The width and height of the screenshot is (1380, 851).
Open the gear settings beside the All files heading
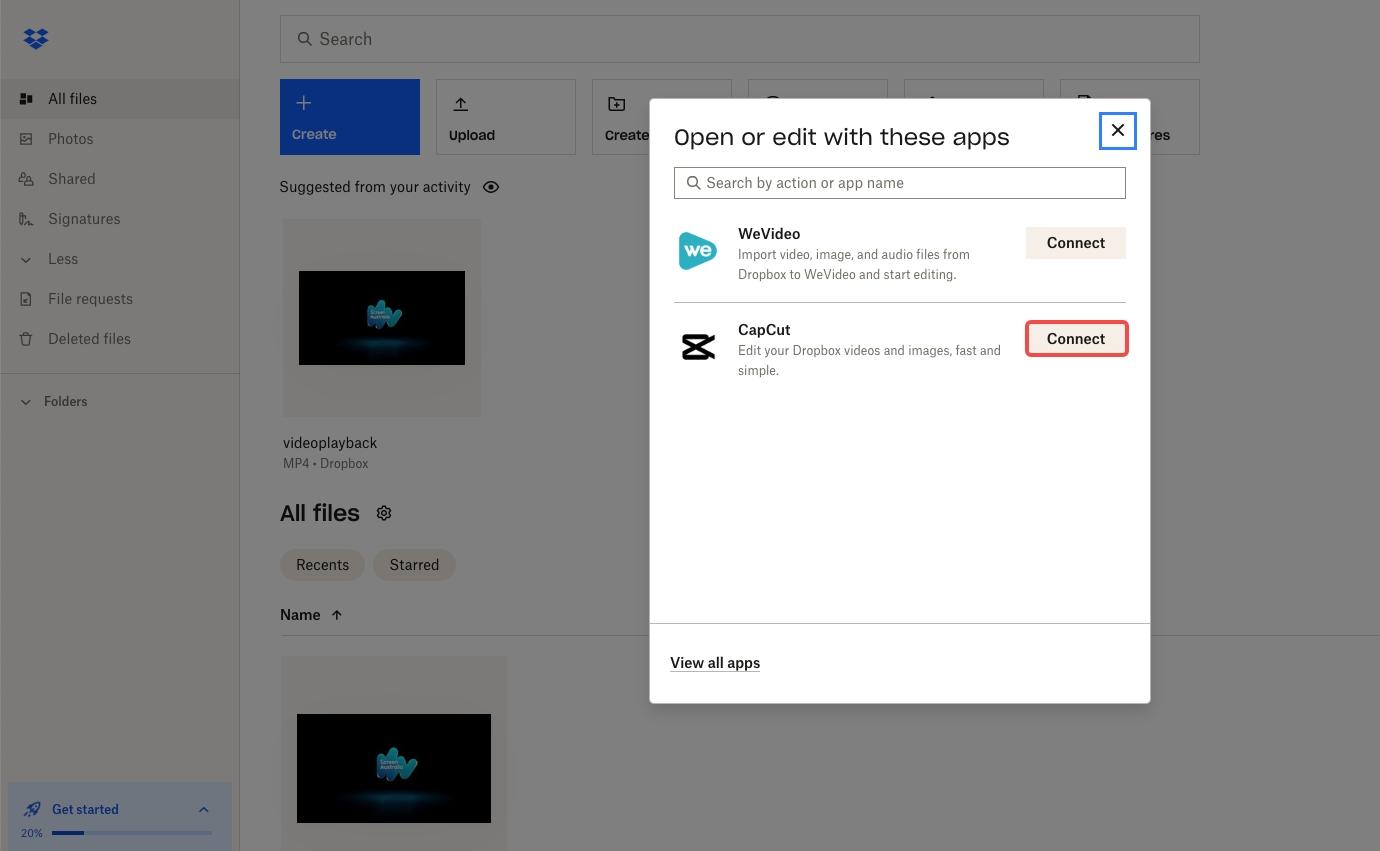click(x=384, y=513)
